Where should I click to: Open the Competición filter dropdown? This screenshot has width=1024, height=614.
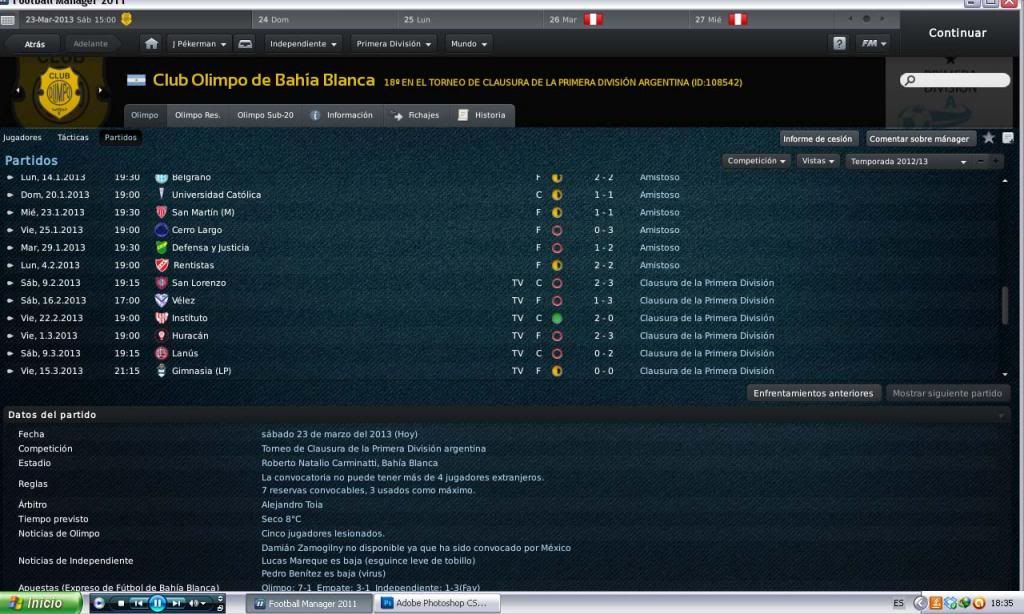coord(756,161)
